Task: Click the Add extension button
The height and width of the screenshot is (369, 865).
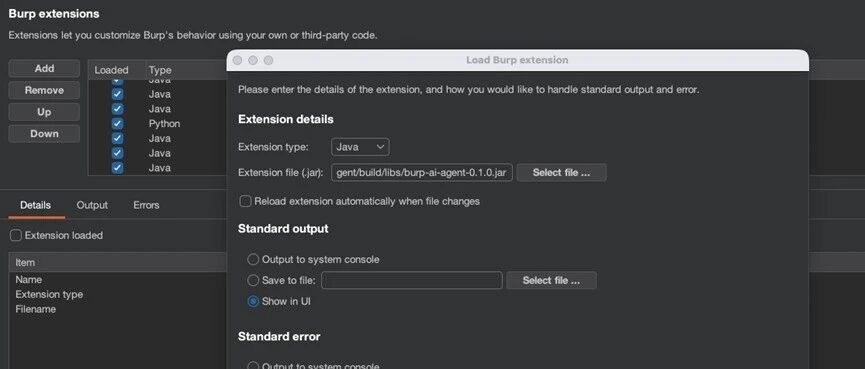Action: [x=44, y=68]
